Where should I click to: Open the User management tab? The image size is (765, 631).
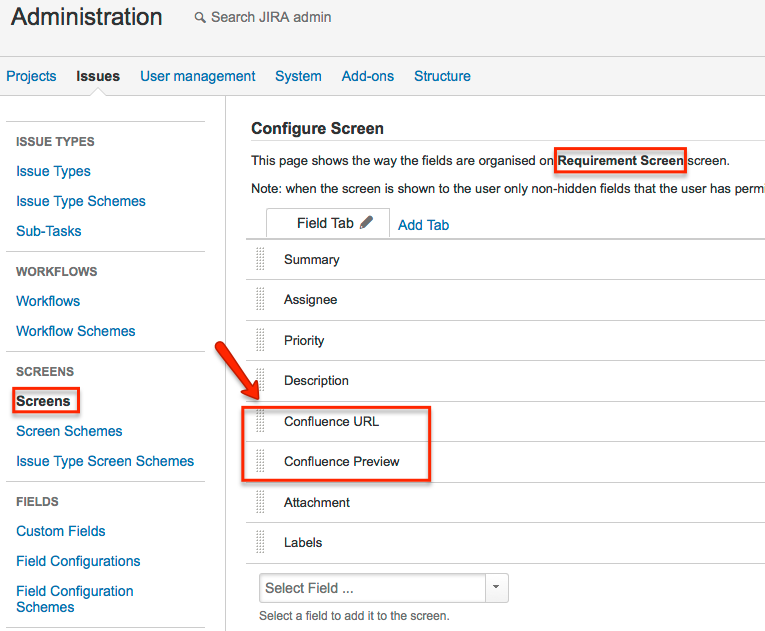point(198,76)
